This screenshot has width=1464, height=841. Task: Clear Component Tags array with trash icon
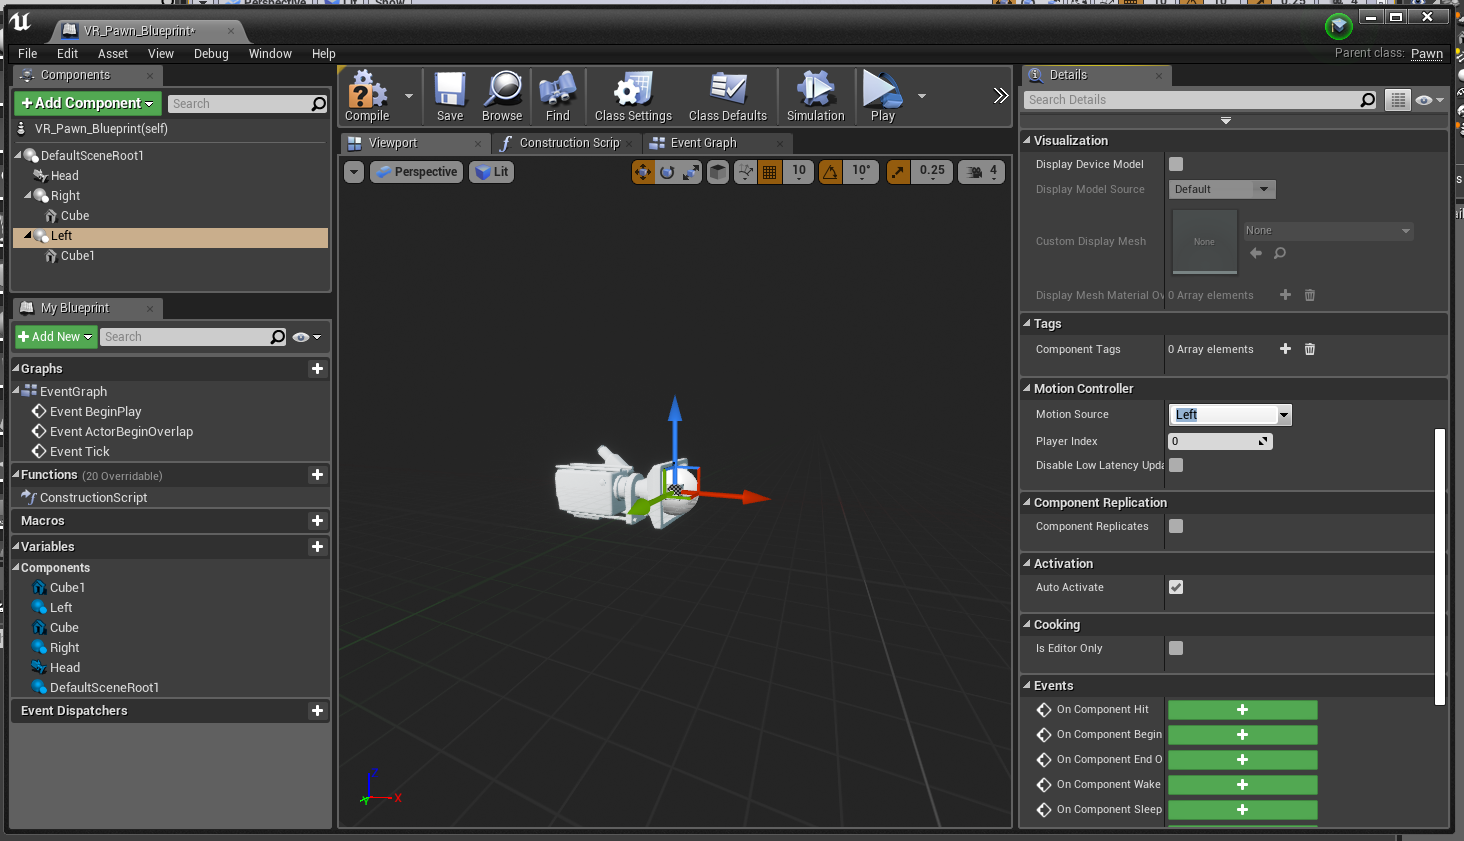pos(1310,349)
